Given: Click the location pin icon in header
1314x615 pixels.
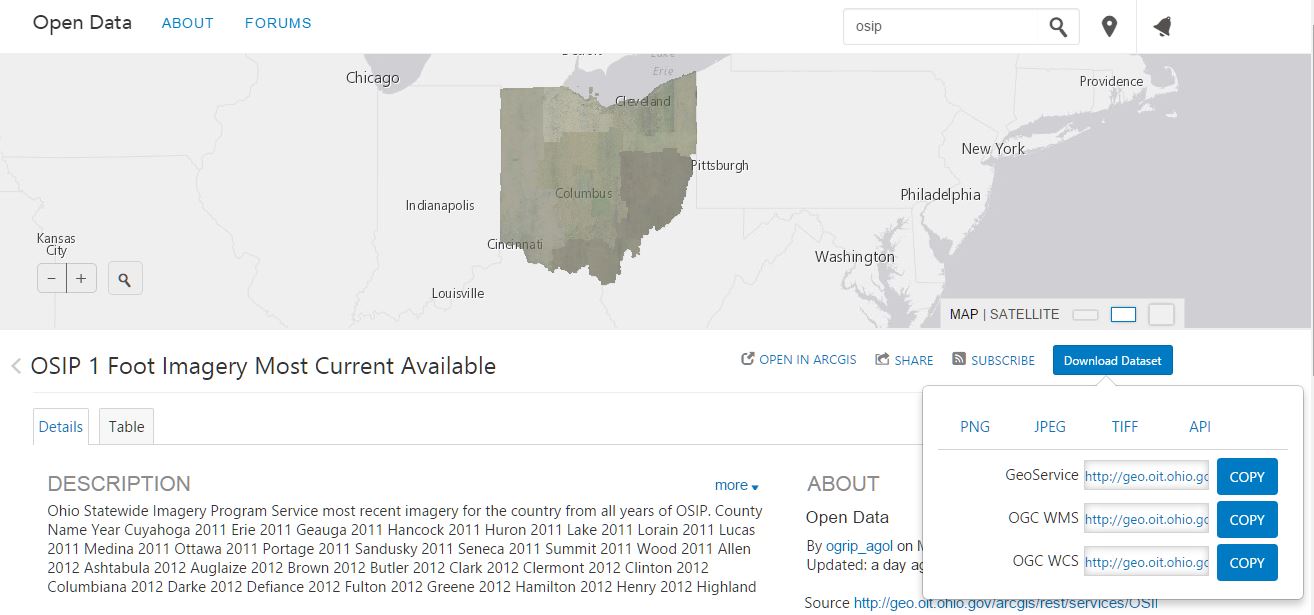Looking at the screenshot, I should 1109,27.
